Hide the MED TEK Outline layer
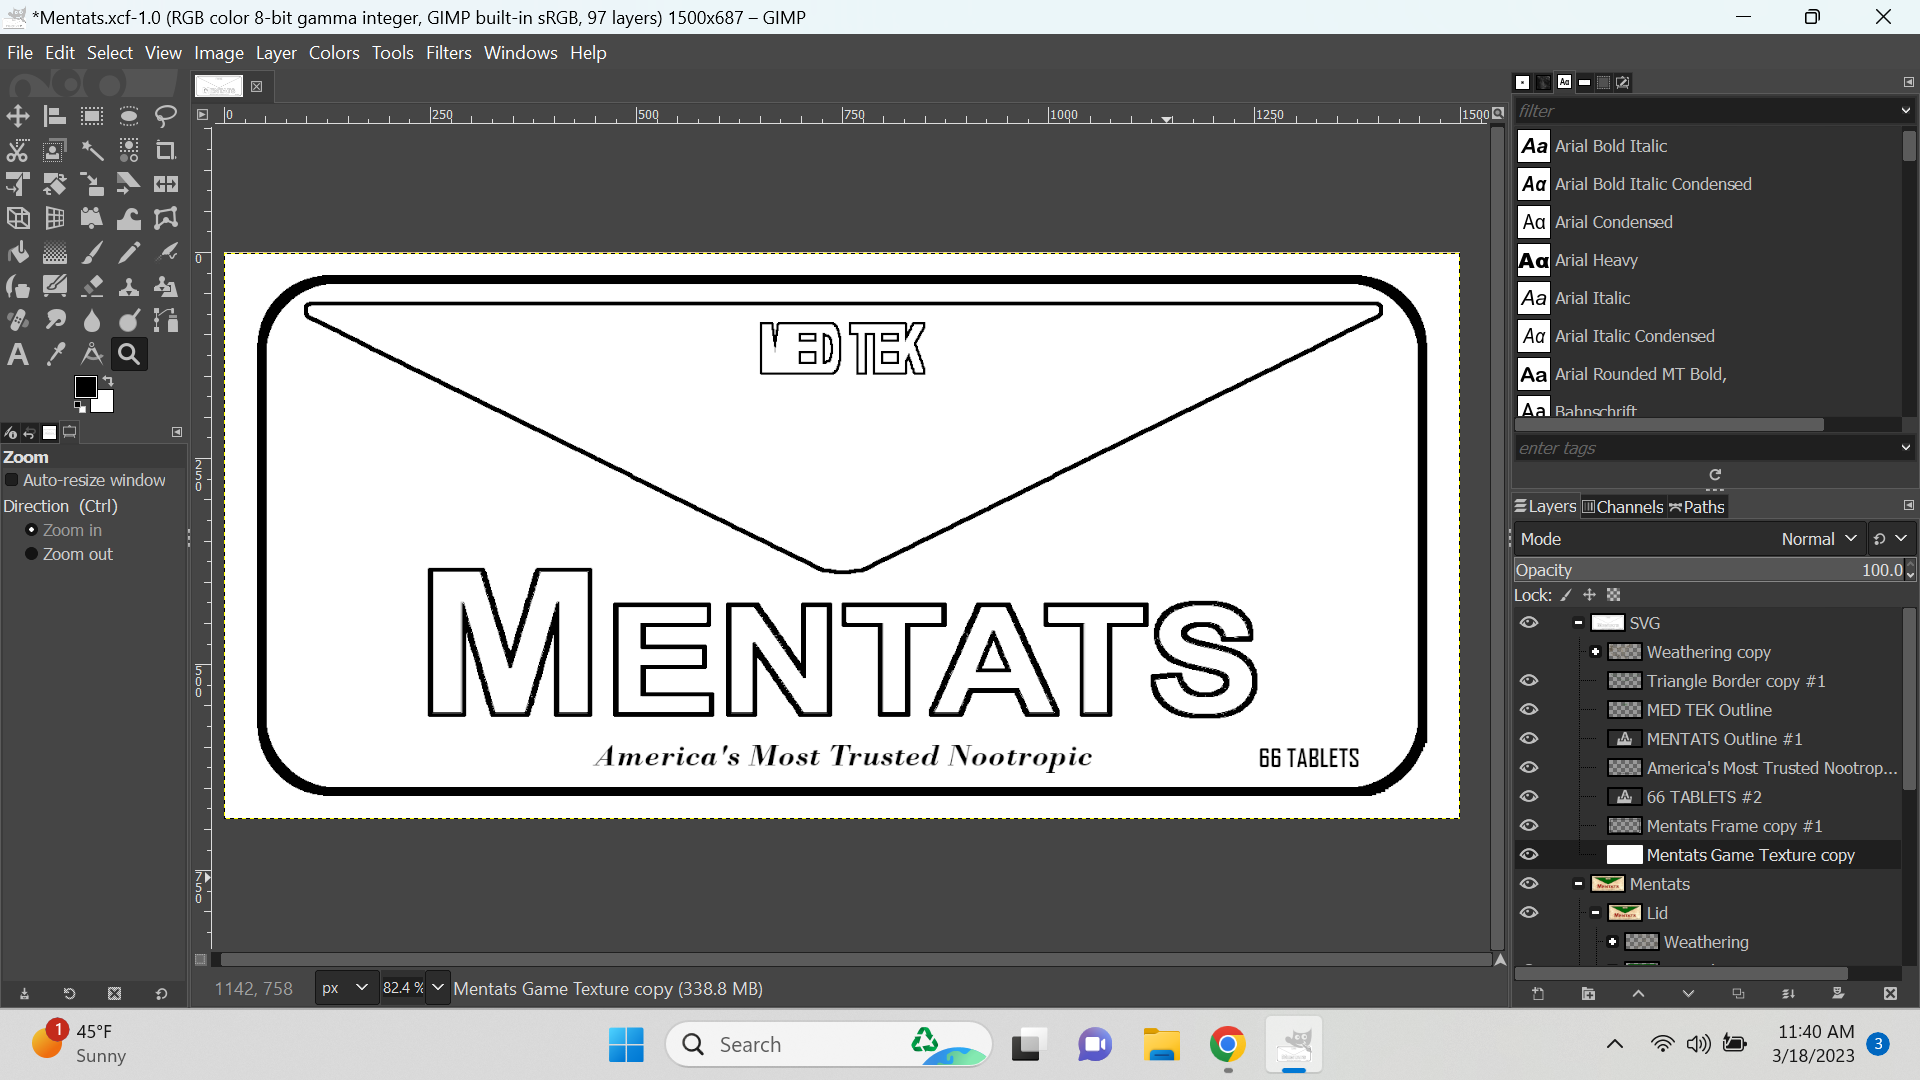Image resolution: width=1920 pixels, height=1080 pixels. click(x=1529, y=710)
